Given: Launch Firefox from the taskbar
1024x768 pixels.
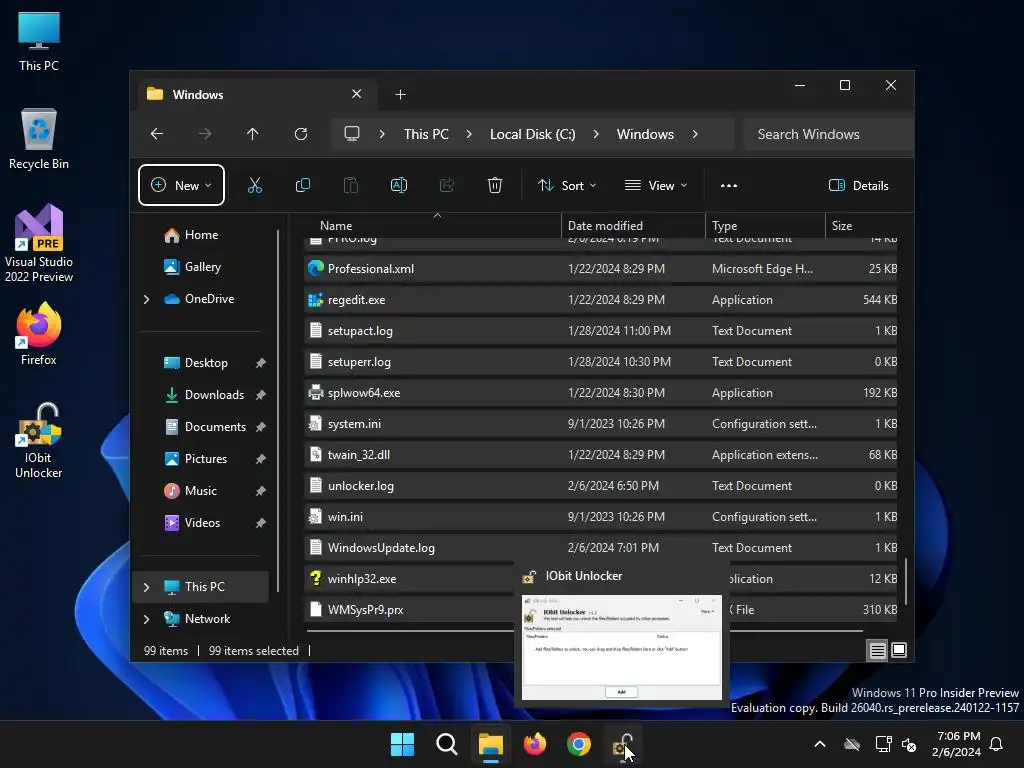Looking at the screenshot, I should (535, 744).
